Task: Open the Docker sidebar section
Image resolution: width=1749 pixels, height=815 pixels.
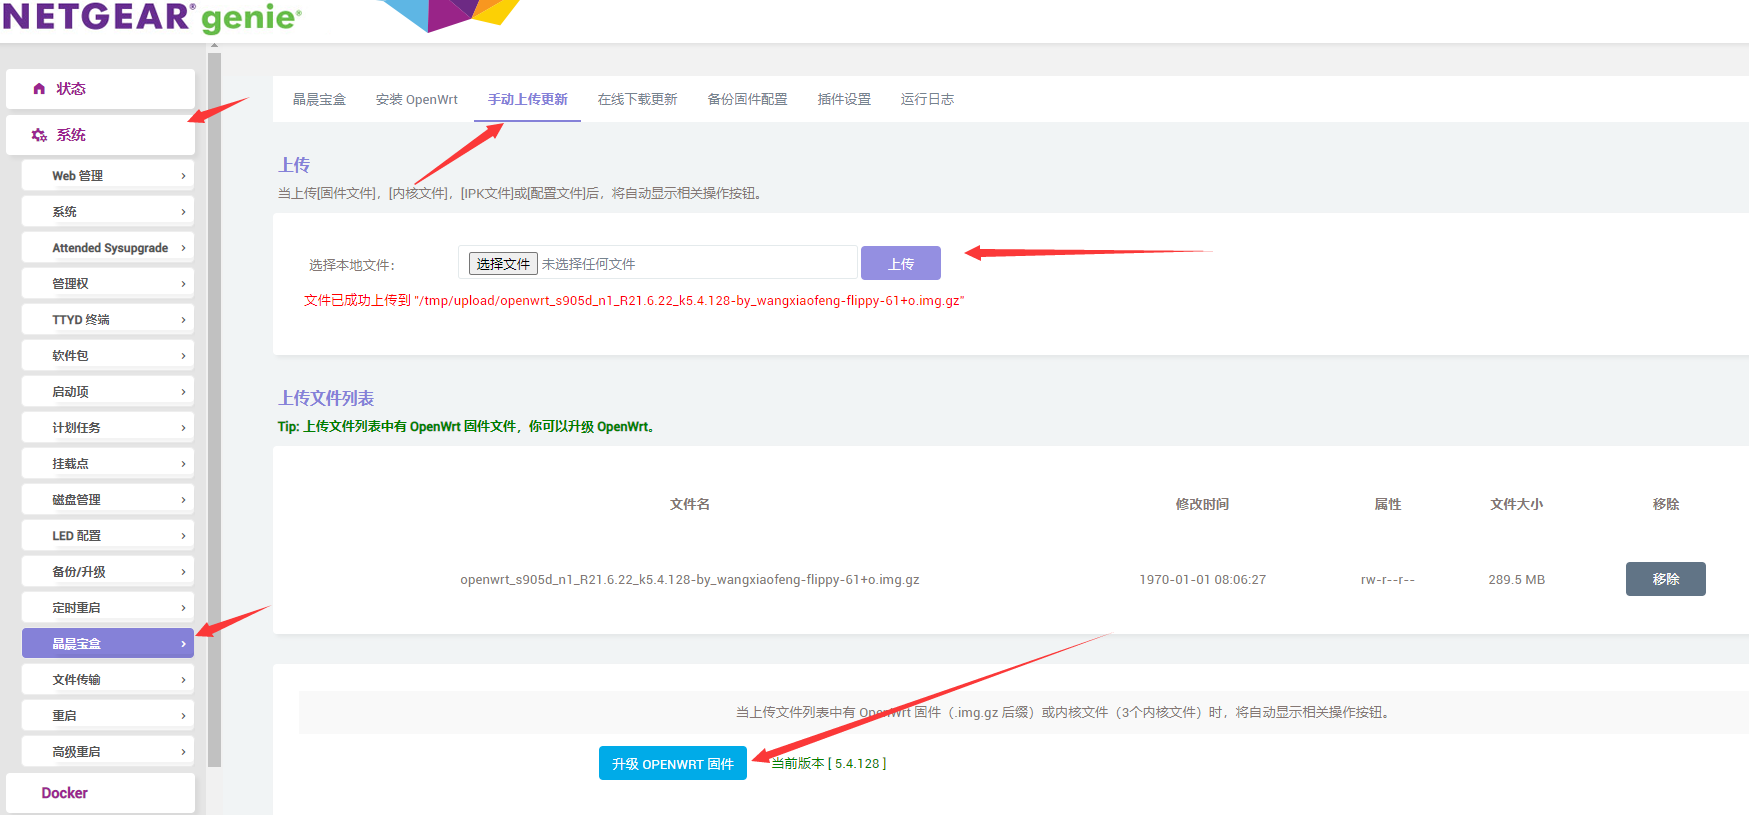Action: (x=100, y=793)
